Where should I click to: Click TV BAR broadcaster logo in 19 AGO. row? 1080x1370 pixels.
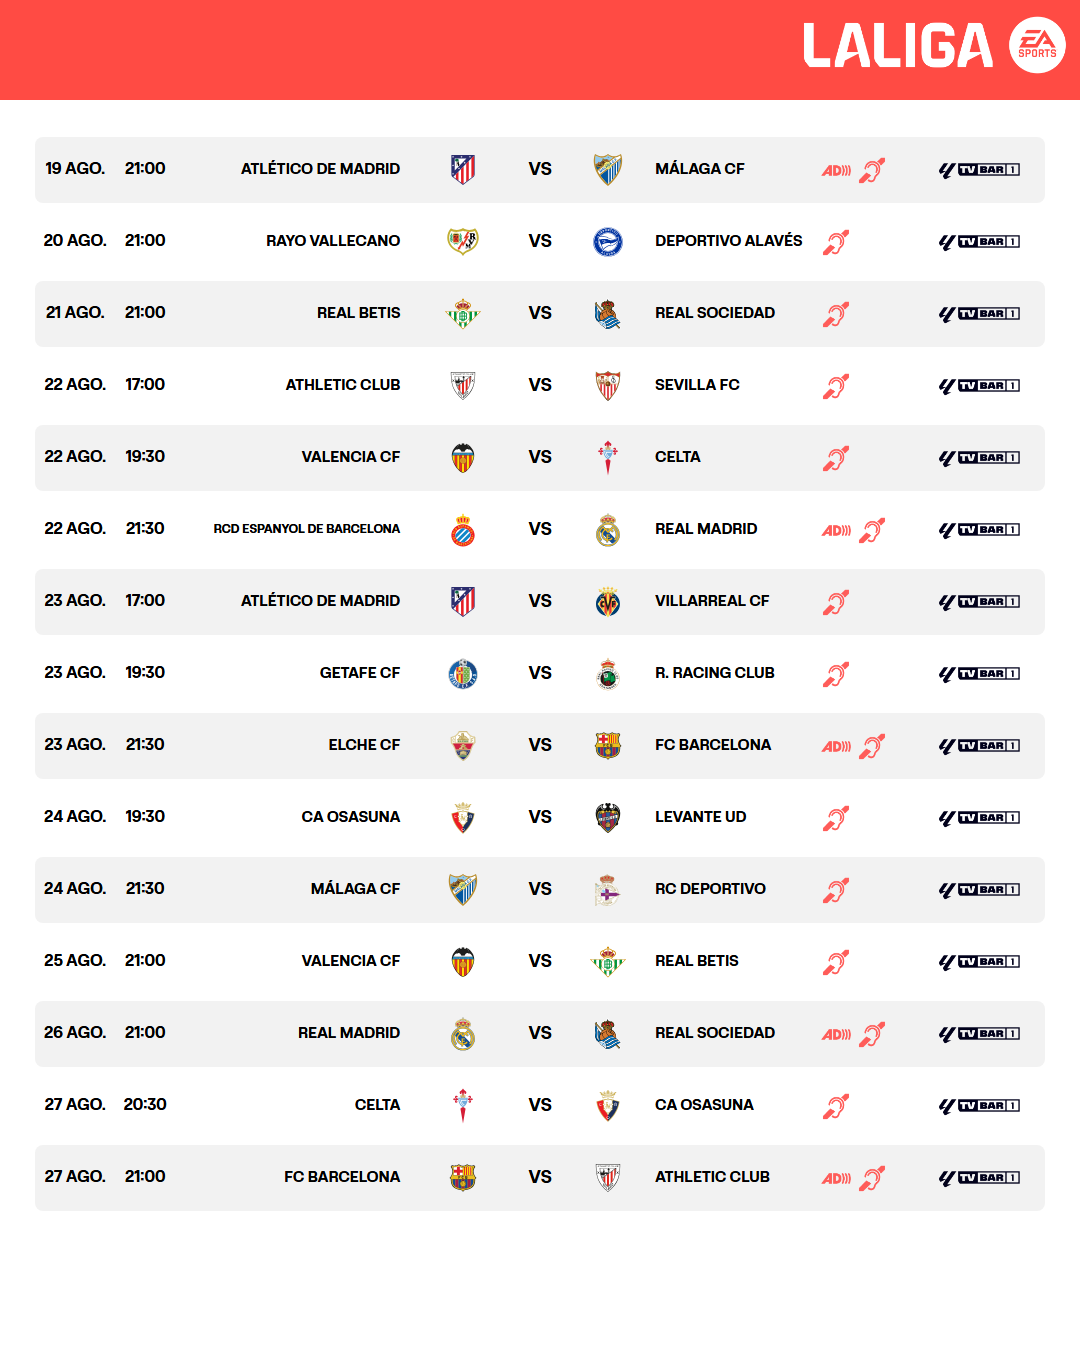tap(979, 170)
